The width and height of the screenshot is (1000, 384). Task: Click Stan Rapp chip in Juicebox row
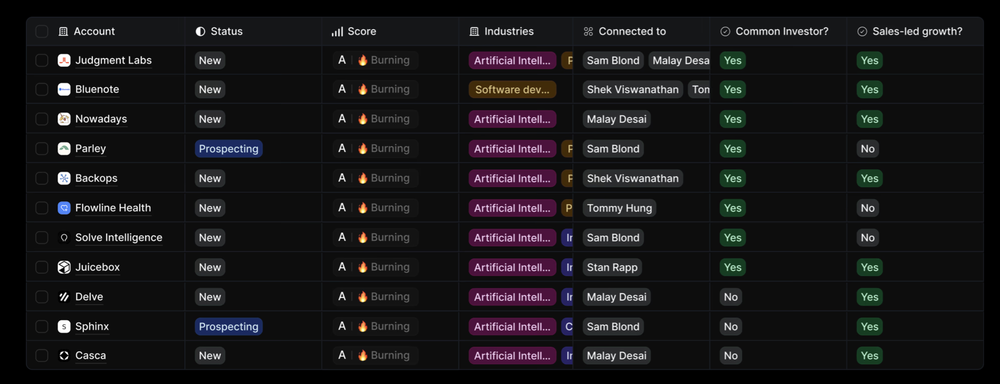point(612,267)
